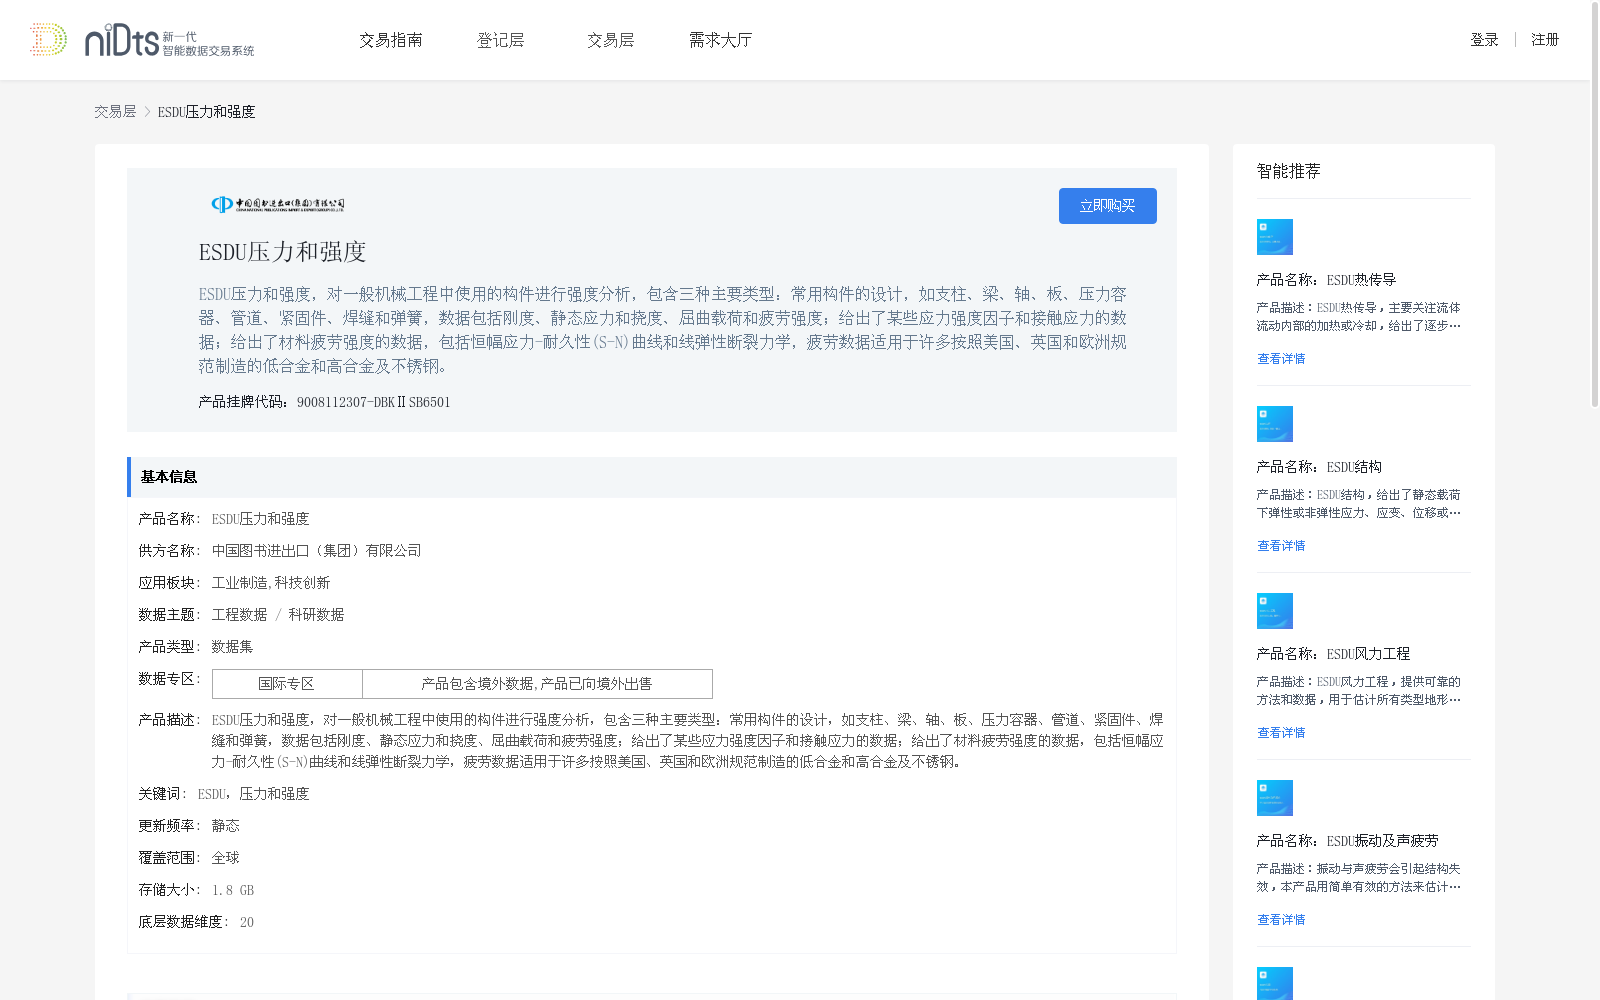Click supplier name 中国图书进出口（集团）有限公司
1600x1000 pixels.
(x=316, y=551)
